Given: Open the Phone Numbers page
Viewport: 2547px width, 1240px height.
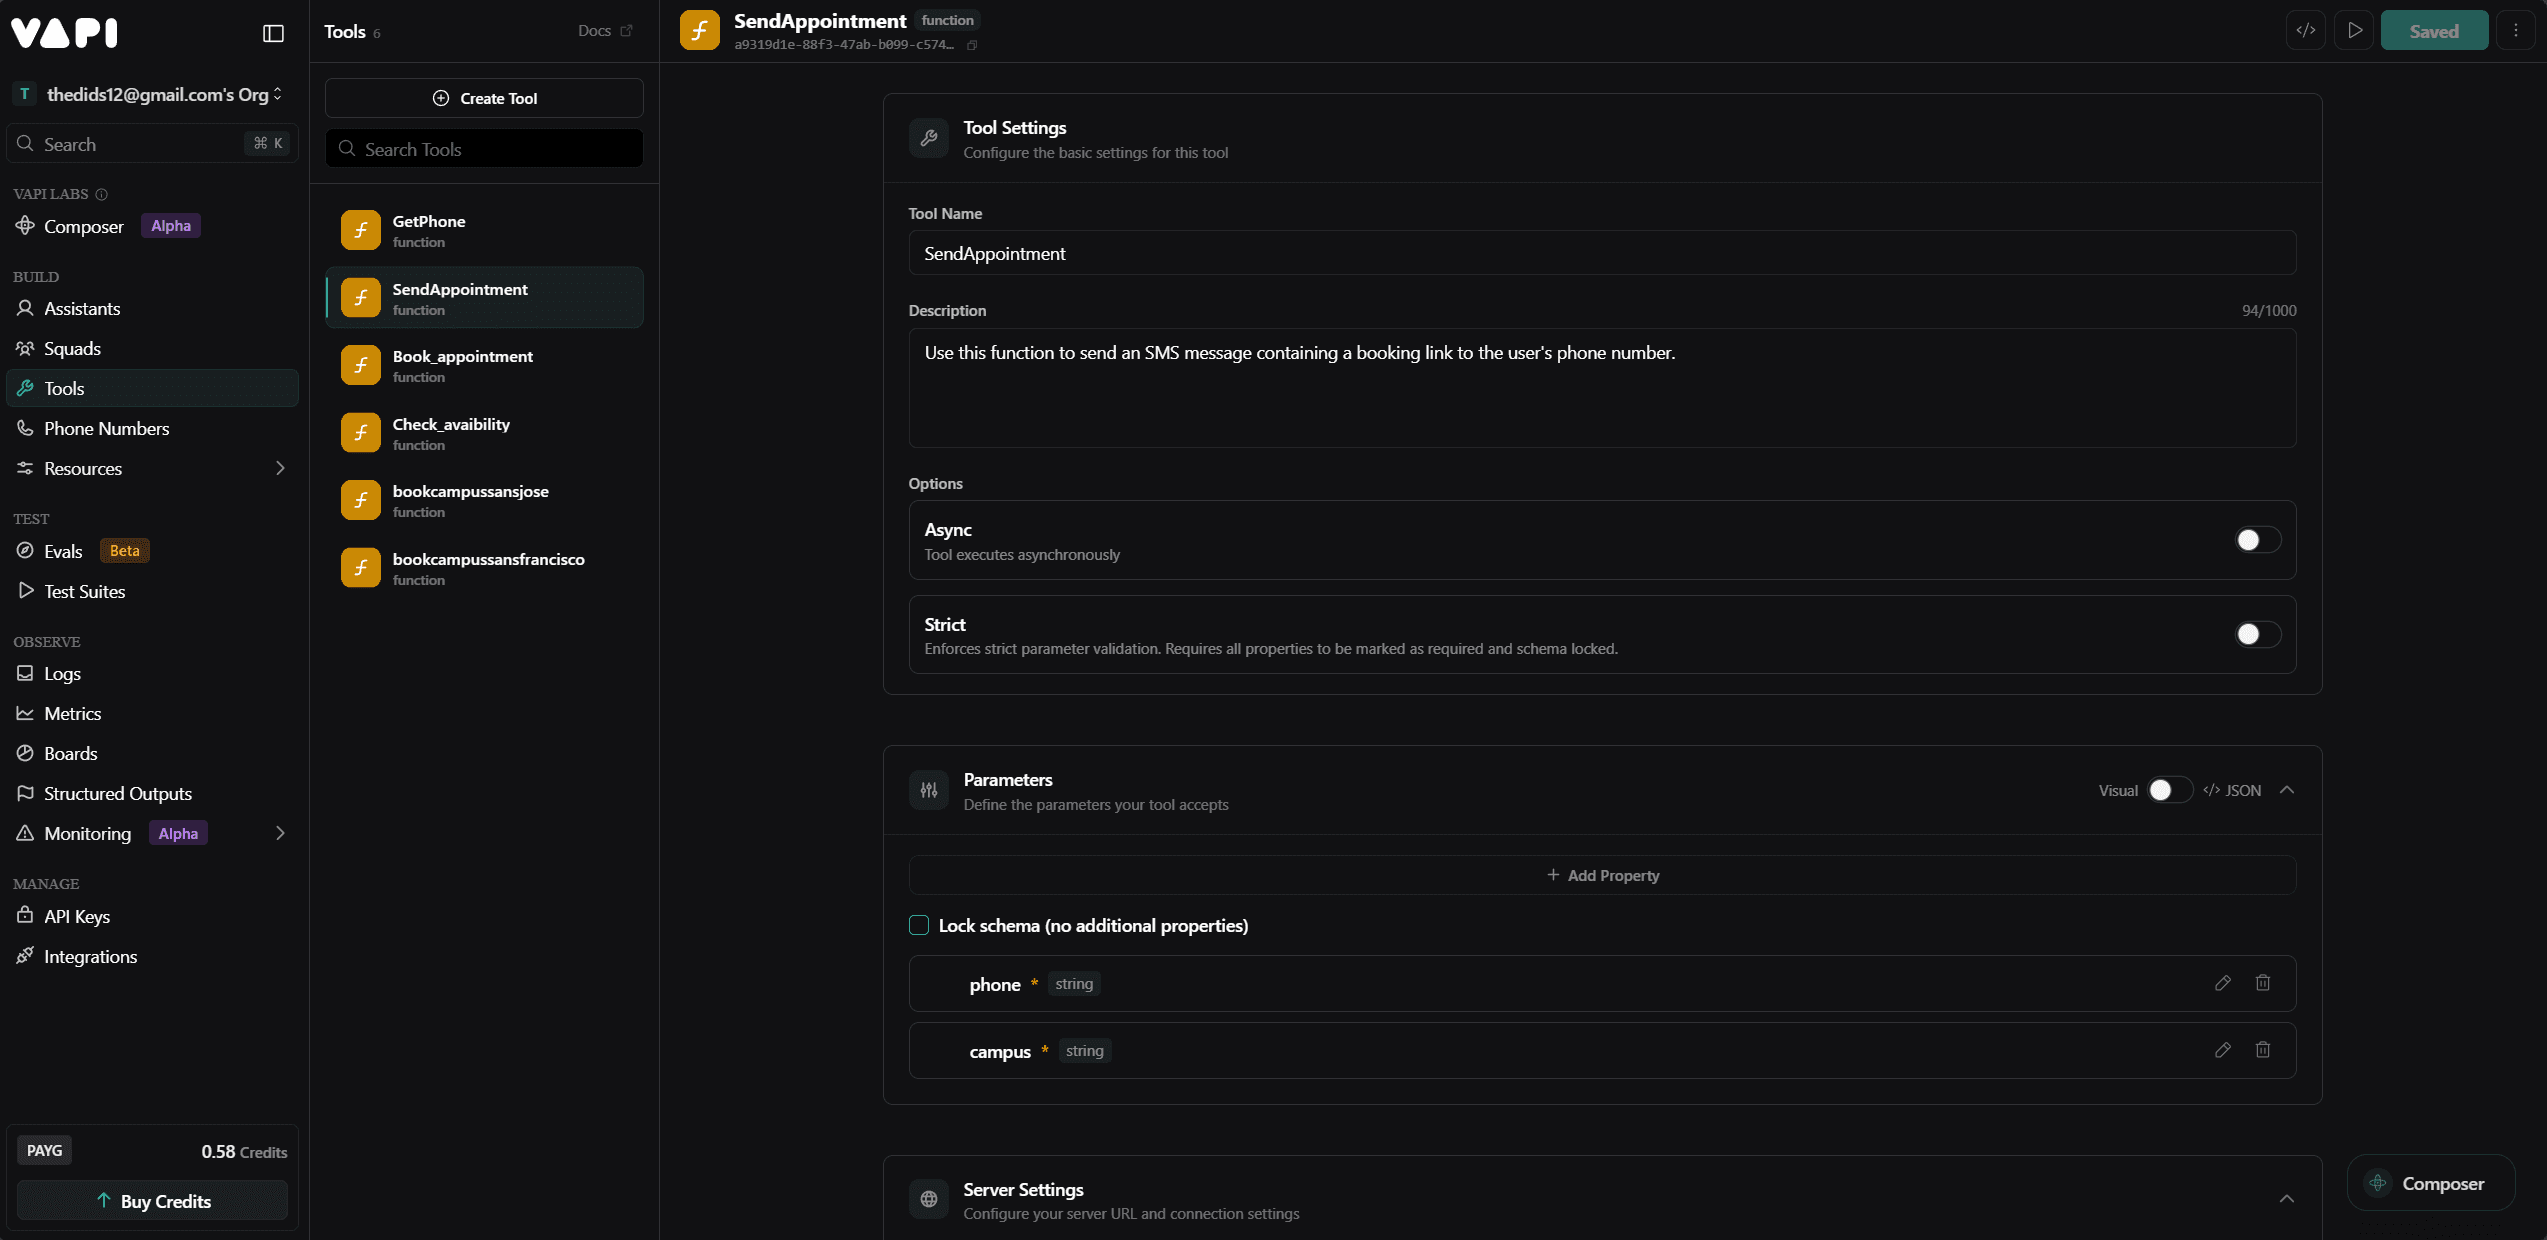Looking at the screenshot, I should [105, 428].
